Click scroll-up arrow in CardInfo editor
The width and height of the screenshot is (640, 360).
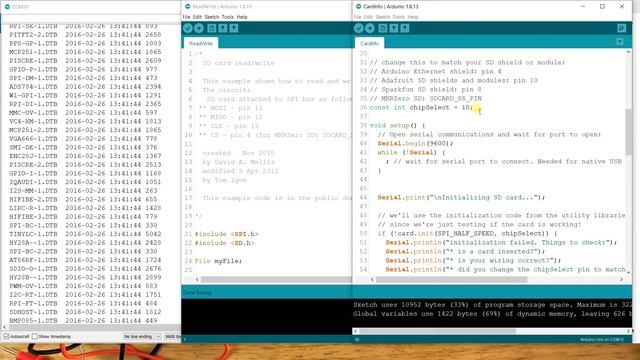628,52
